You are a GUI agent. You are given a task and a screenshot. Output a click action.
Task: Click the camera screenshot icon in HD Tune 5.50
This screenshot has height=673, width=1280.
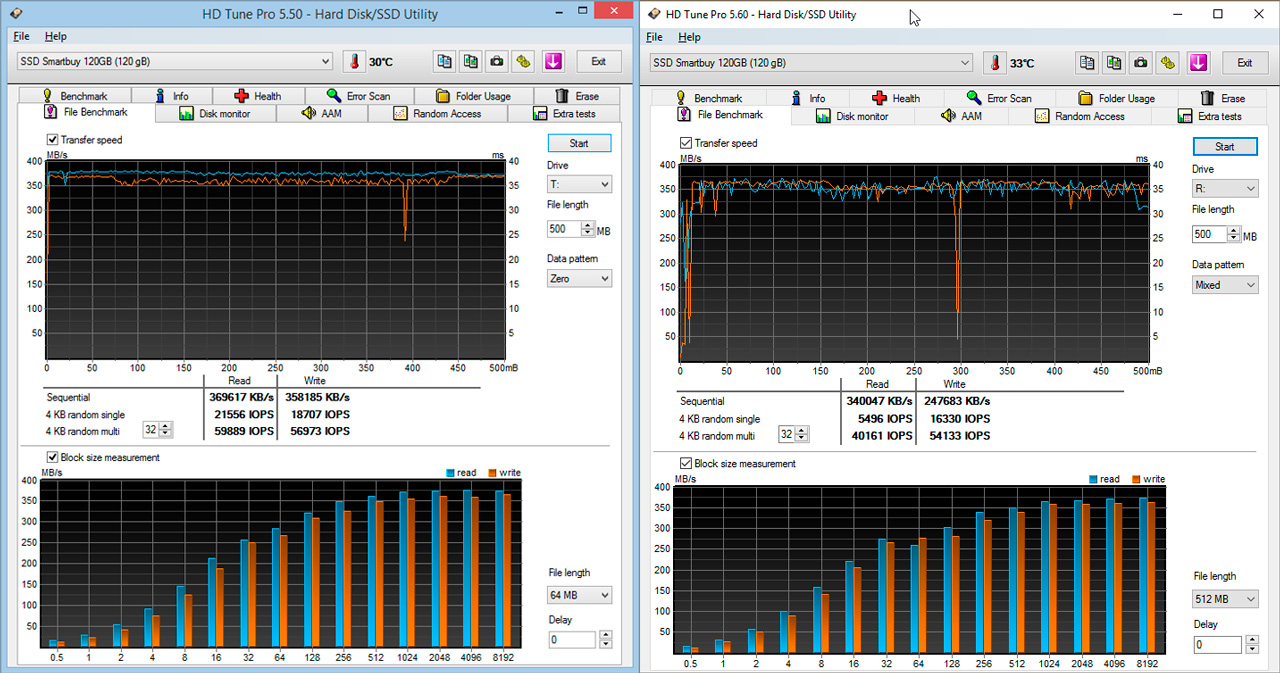tap(497, 62)
